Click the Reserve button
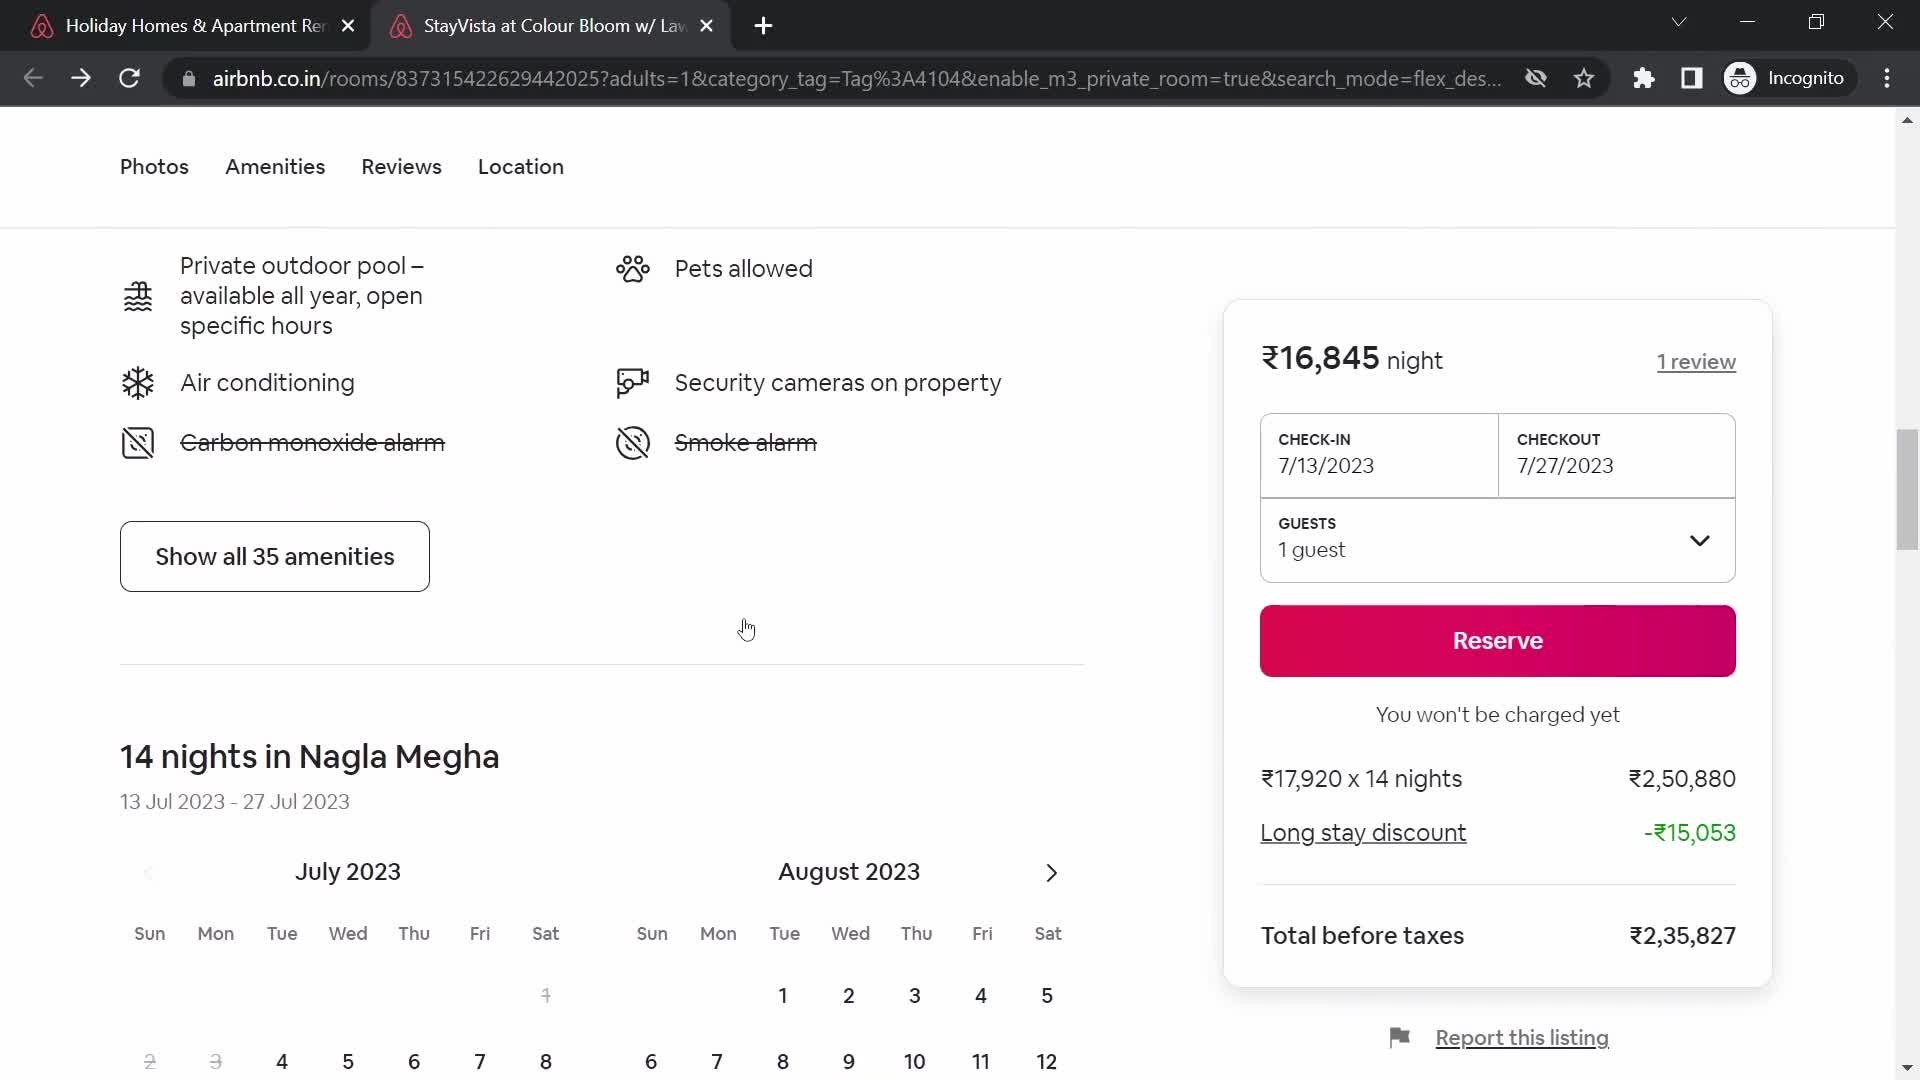The image size is (1920, 1080). tap(1497, 640)
